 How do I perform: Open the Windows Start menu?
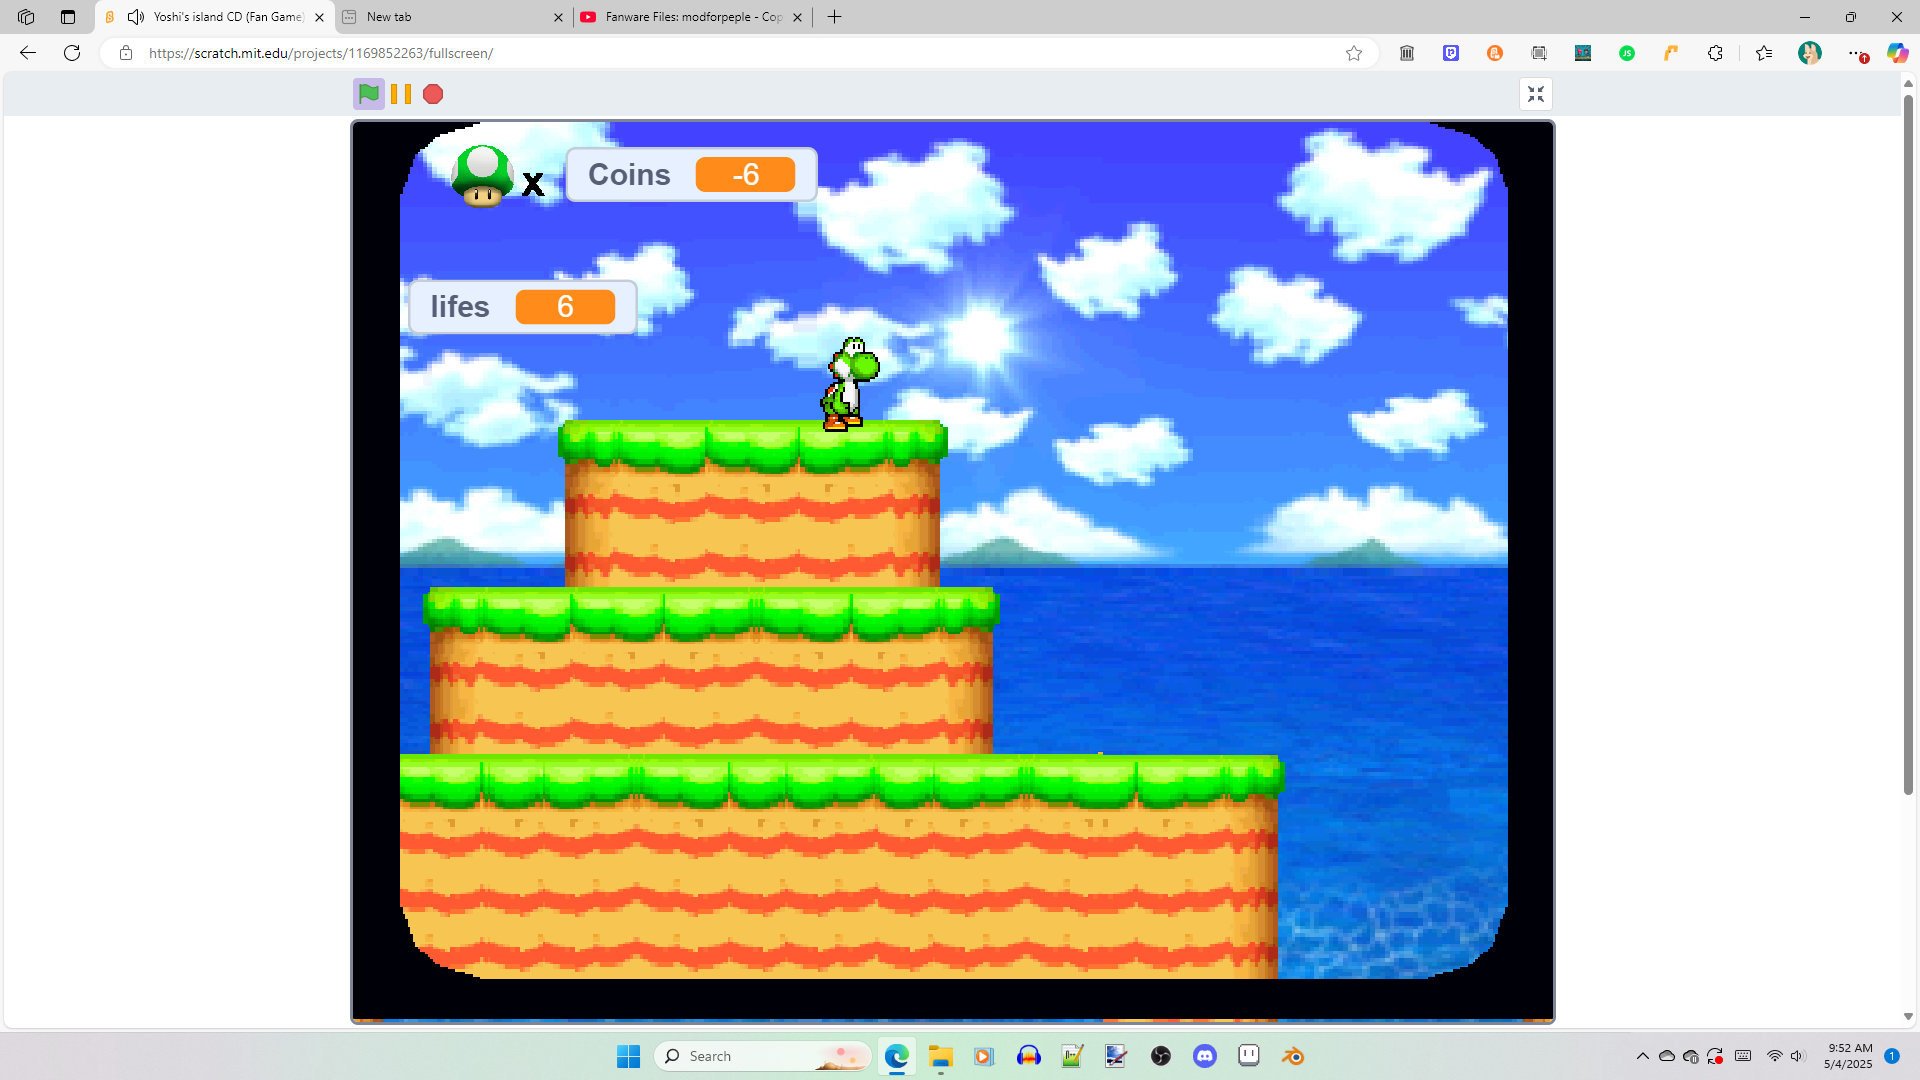(x=628, y=1056)
